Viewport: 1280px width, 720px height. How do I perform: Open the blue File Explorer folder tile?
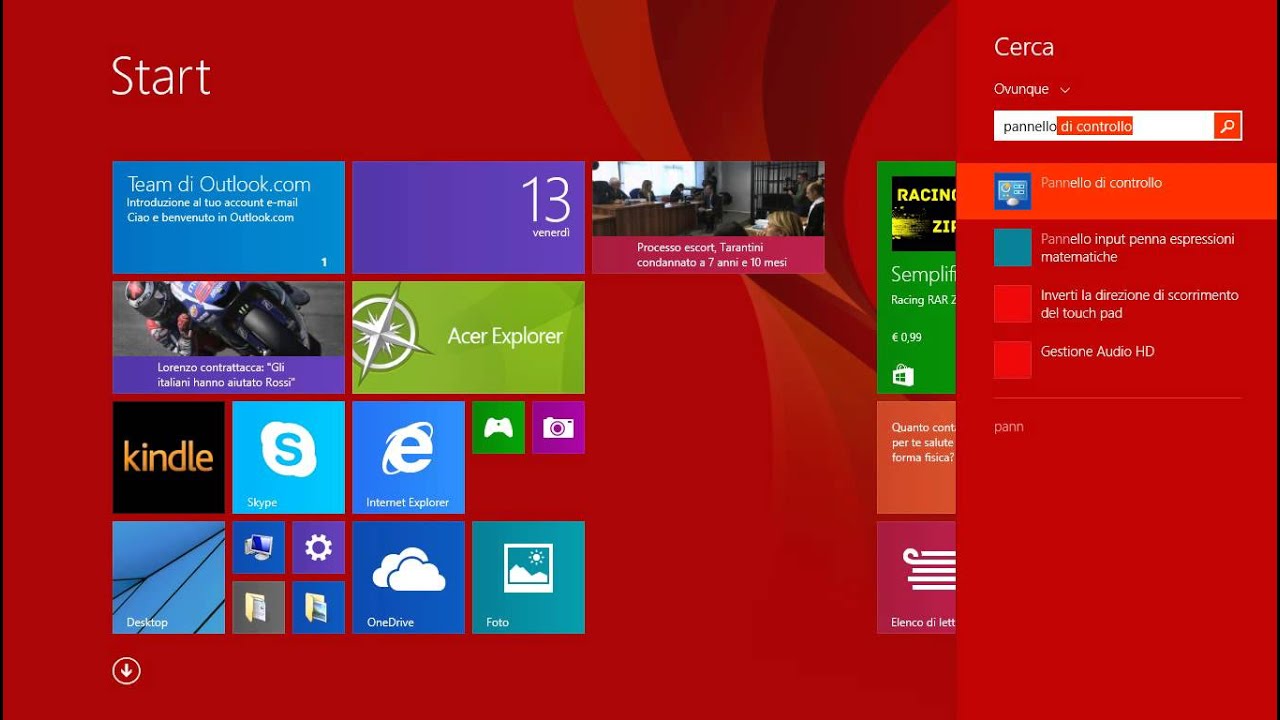pos(318,607)
